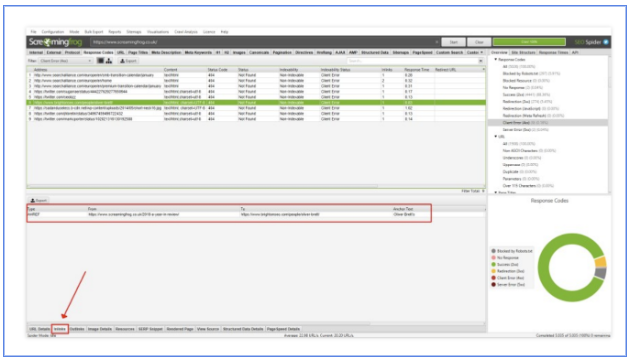Screen dimensions: 632x361
Task: Click the Export icon beside the filter
Action: point(129,61)
